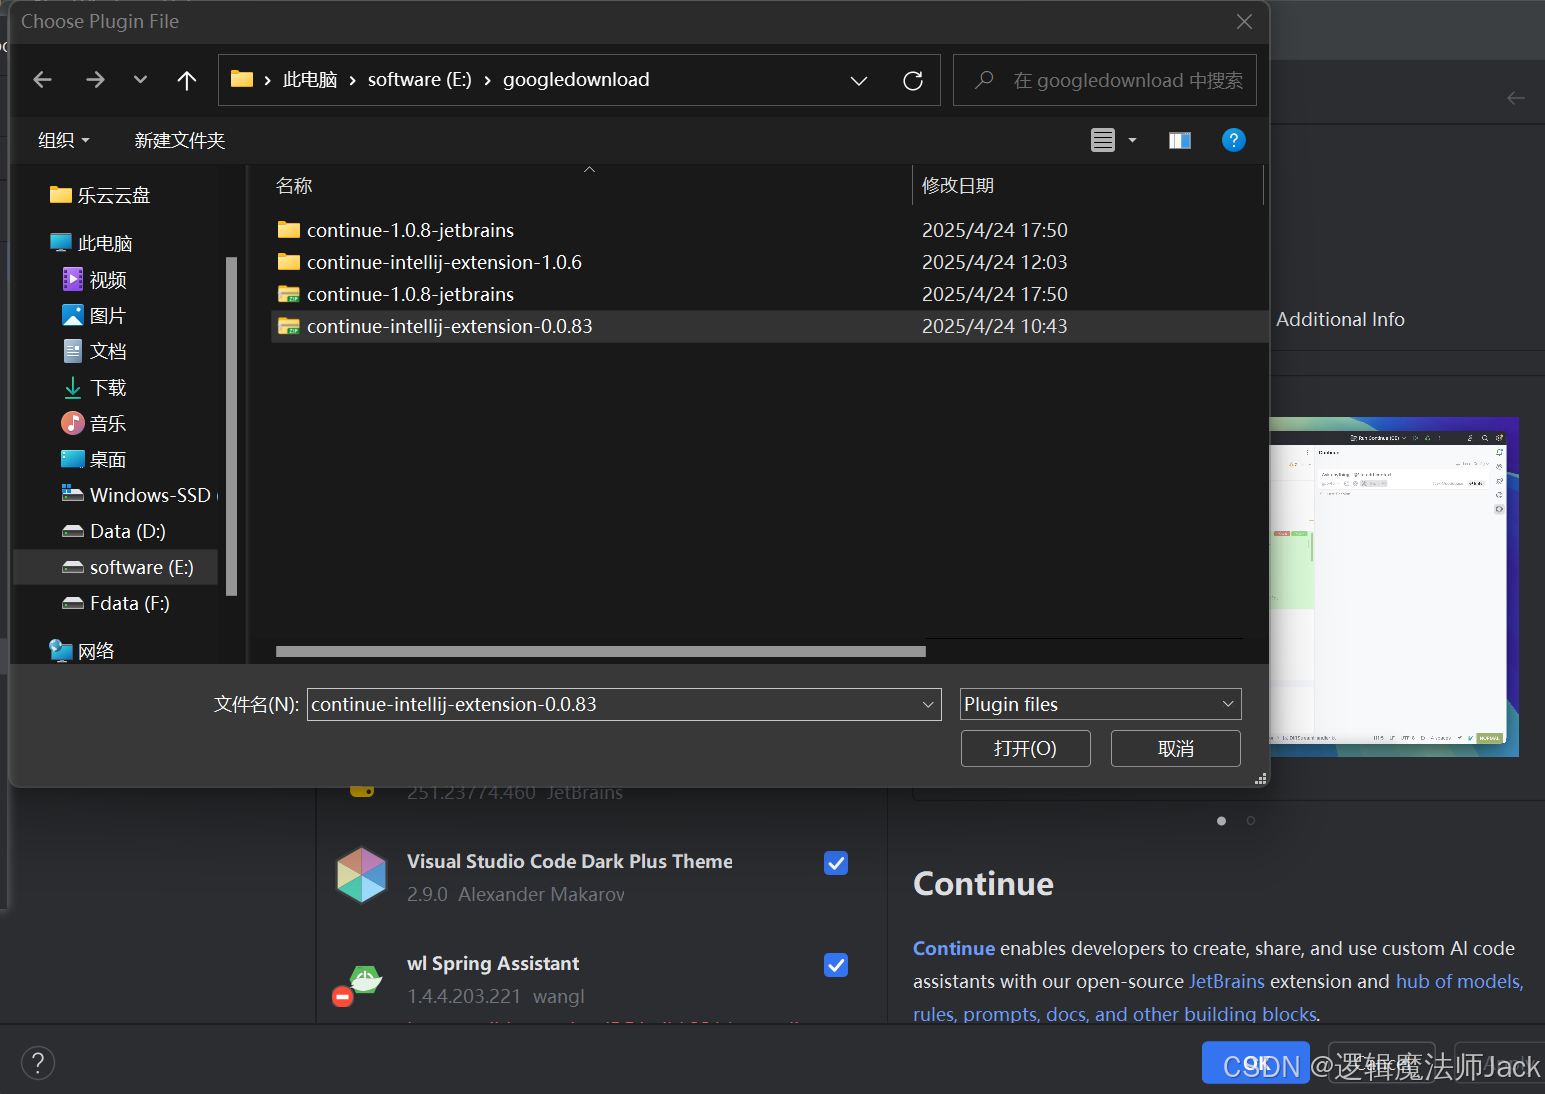Open the view options dropdown arrow

pos(1132,140)
